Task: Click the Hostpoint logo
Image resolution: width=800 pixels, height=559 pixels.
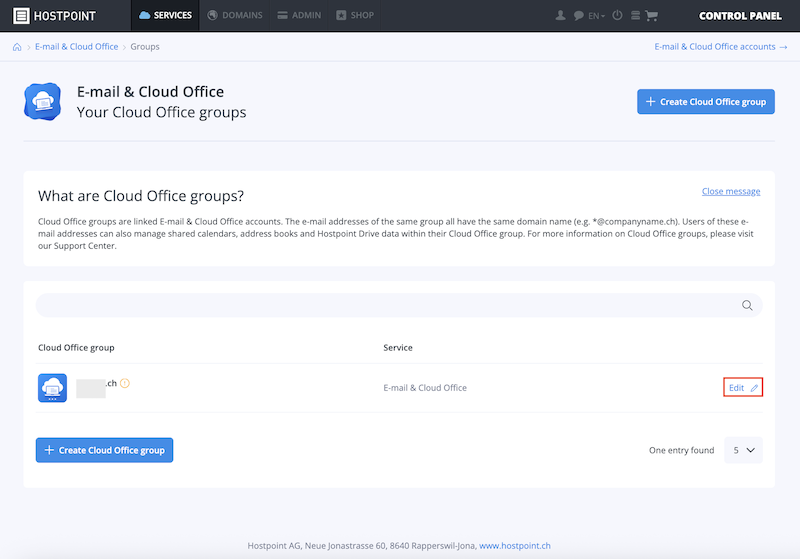Action: point(54,16)
